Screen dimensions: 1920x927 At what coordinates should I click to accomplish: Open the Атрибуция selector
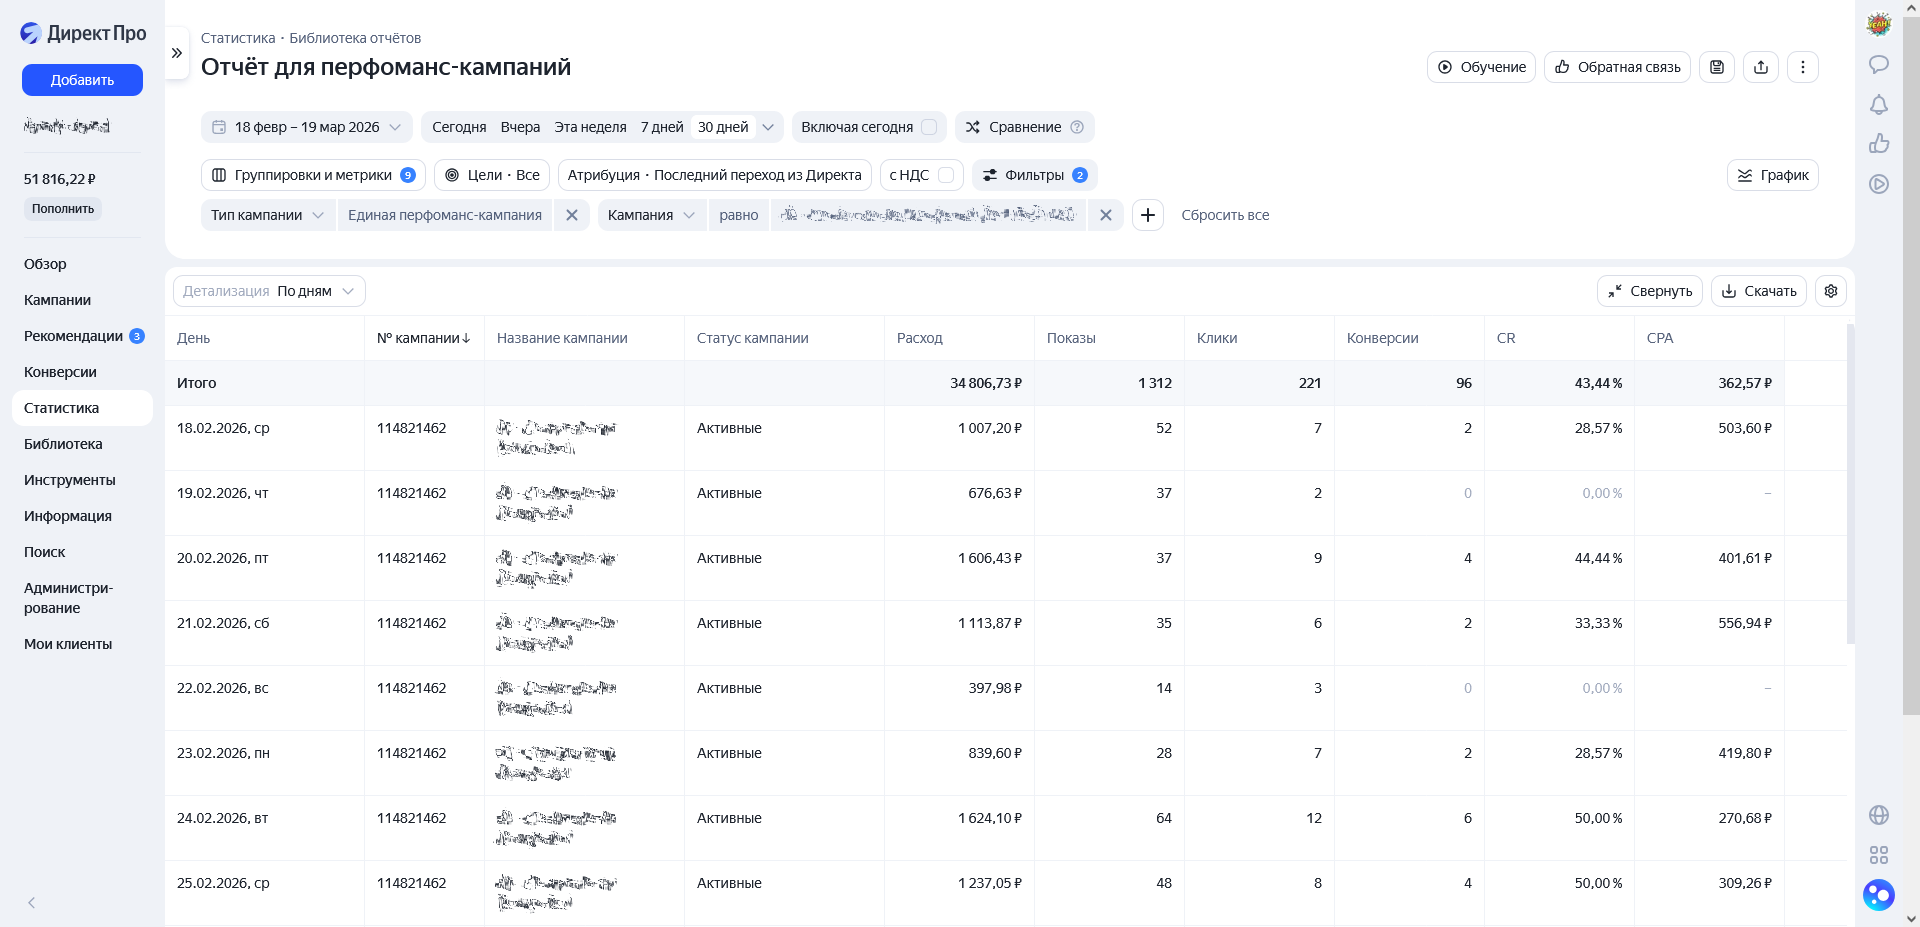coord(714,175)
